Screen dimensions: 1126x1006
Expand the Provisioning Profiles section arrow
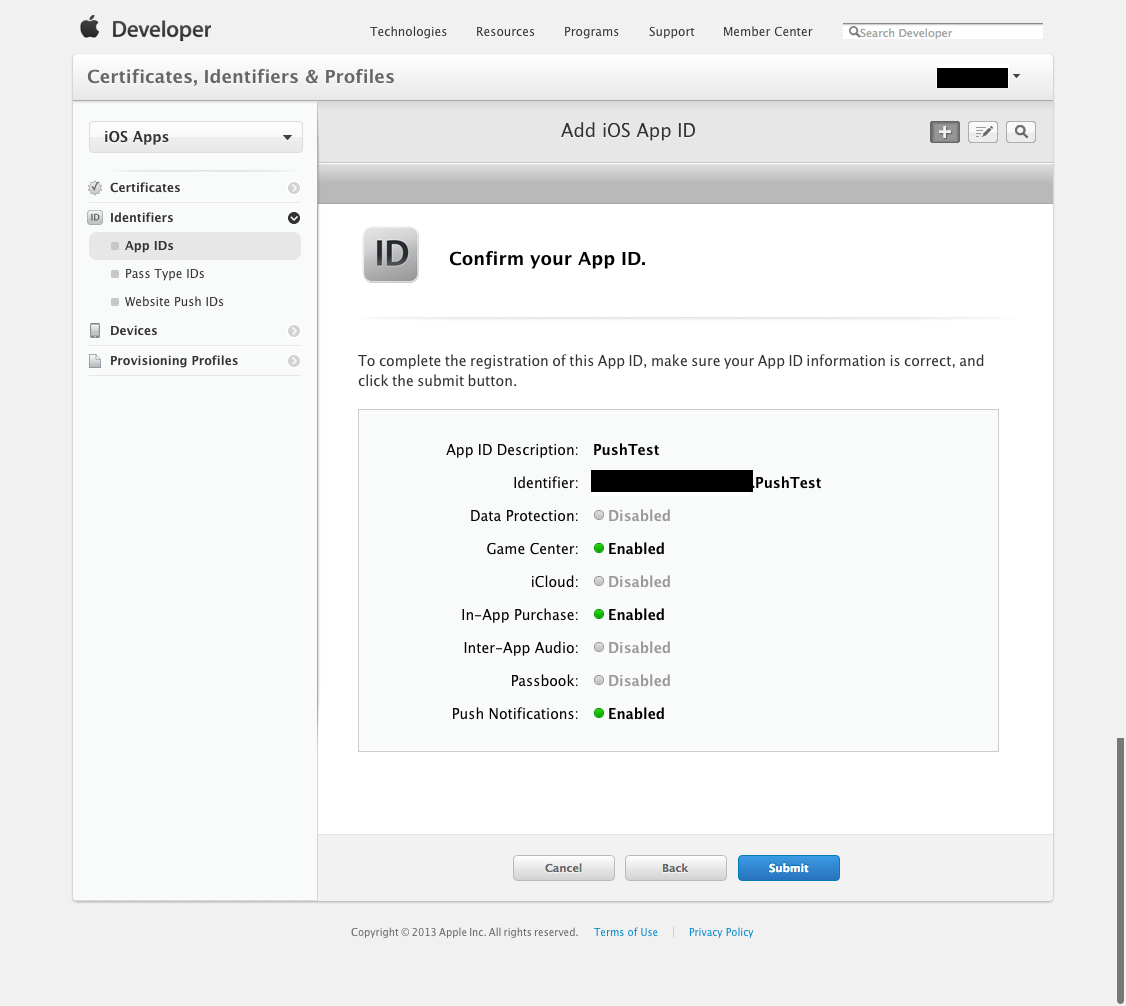pos(294,361)
